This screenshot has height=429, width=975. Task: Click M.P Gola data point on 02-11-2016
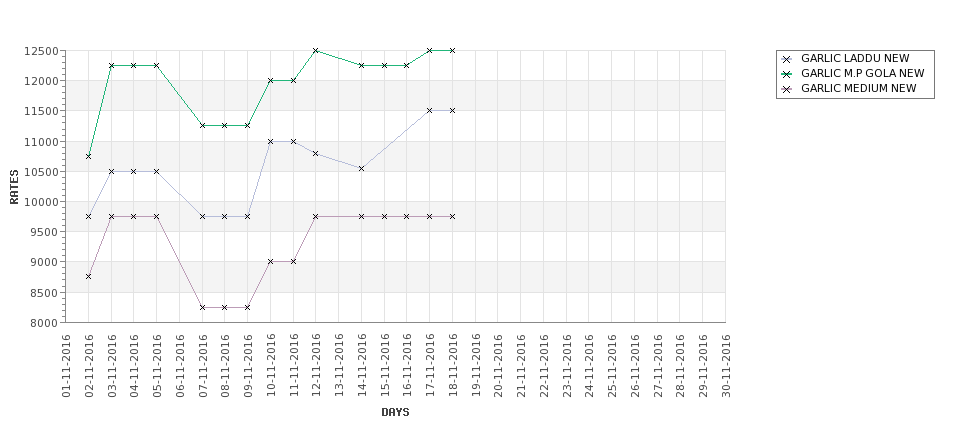click(88, 156)
